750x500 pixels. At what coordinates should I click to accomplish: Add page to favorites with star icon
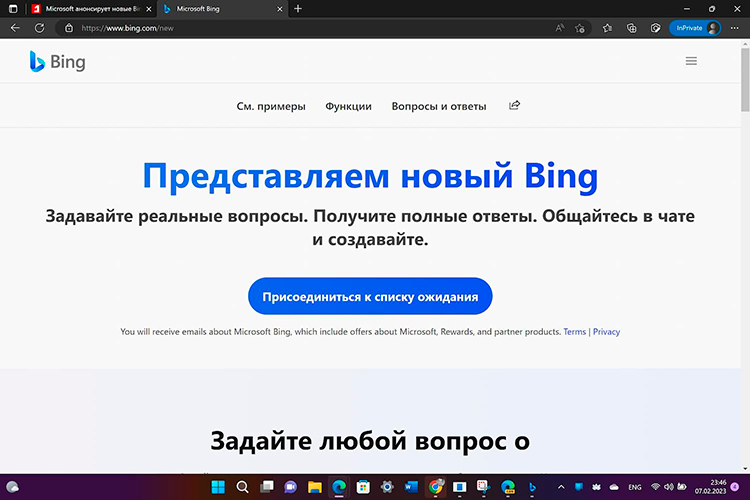pos(580,28)
